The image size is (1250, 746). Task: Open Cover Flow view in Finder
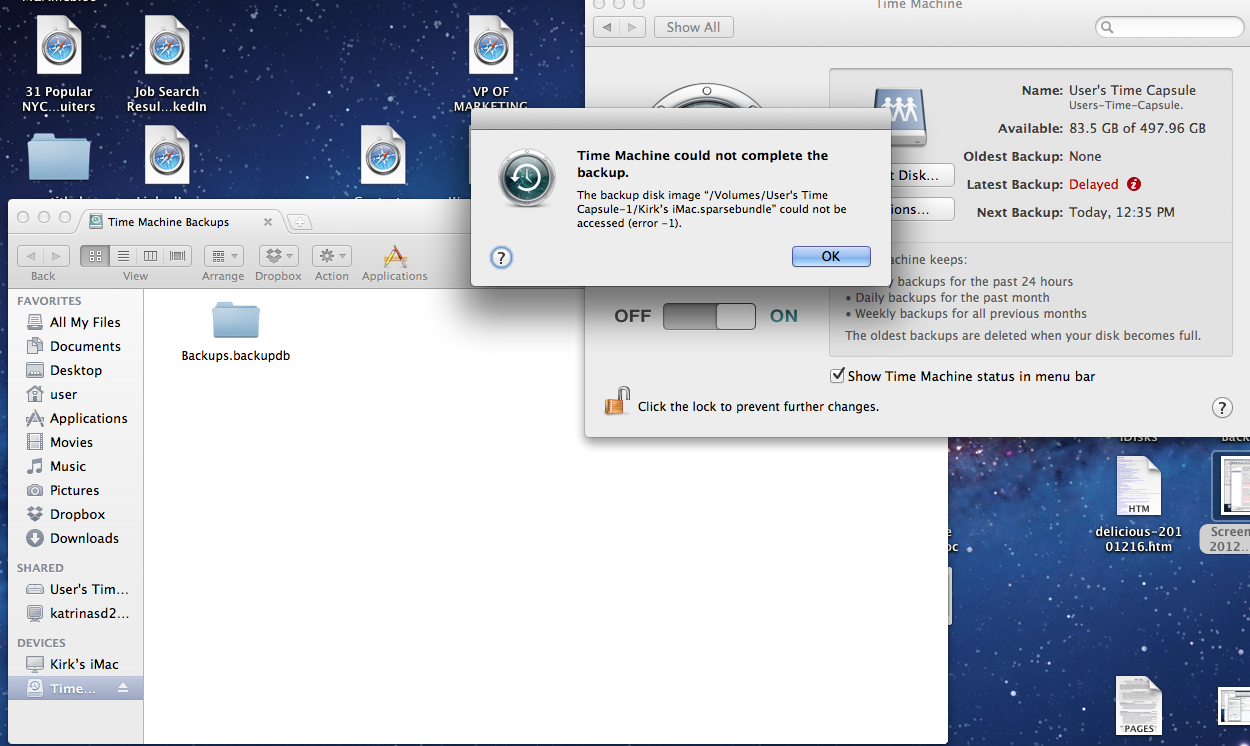[177, 255]
